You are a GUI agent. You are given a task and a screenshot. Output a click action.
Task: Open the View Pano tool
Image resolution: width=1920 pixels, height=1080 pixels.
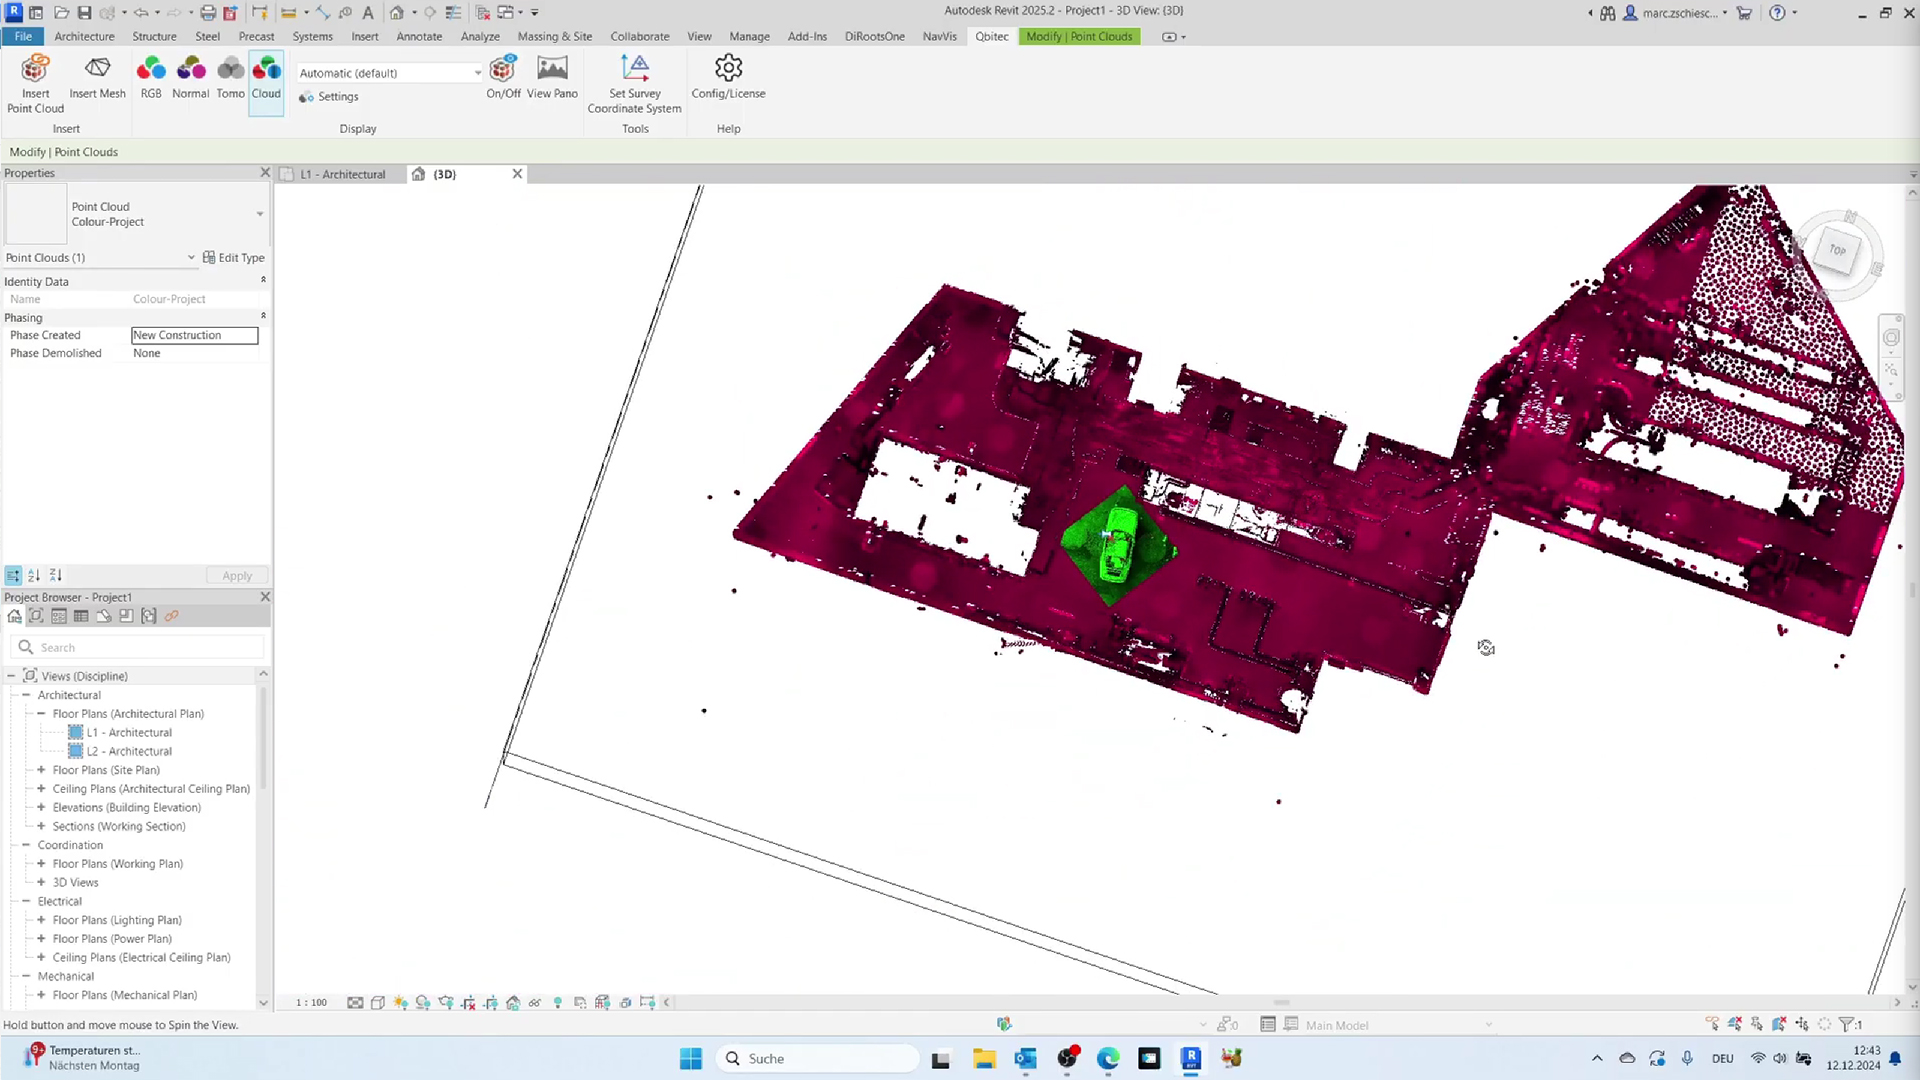(x=552, y=77)
